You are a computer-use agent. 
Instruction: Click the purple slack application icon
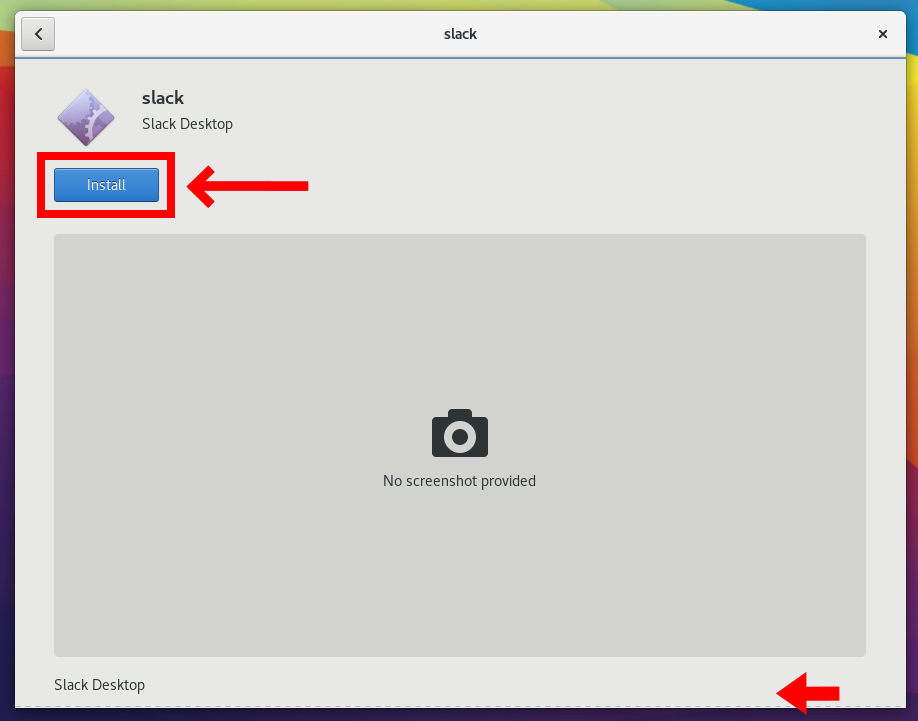pos(86,117)
